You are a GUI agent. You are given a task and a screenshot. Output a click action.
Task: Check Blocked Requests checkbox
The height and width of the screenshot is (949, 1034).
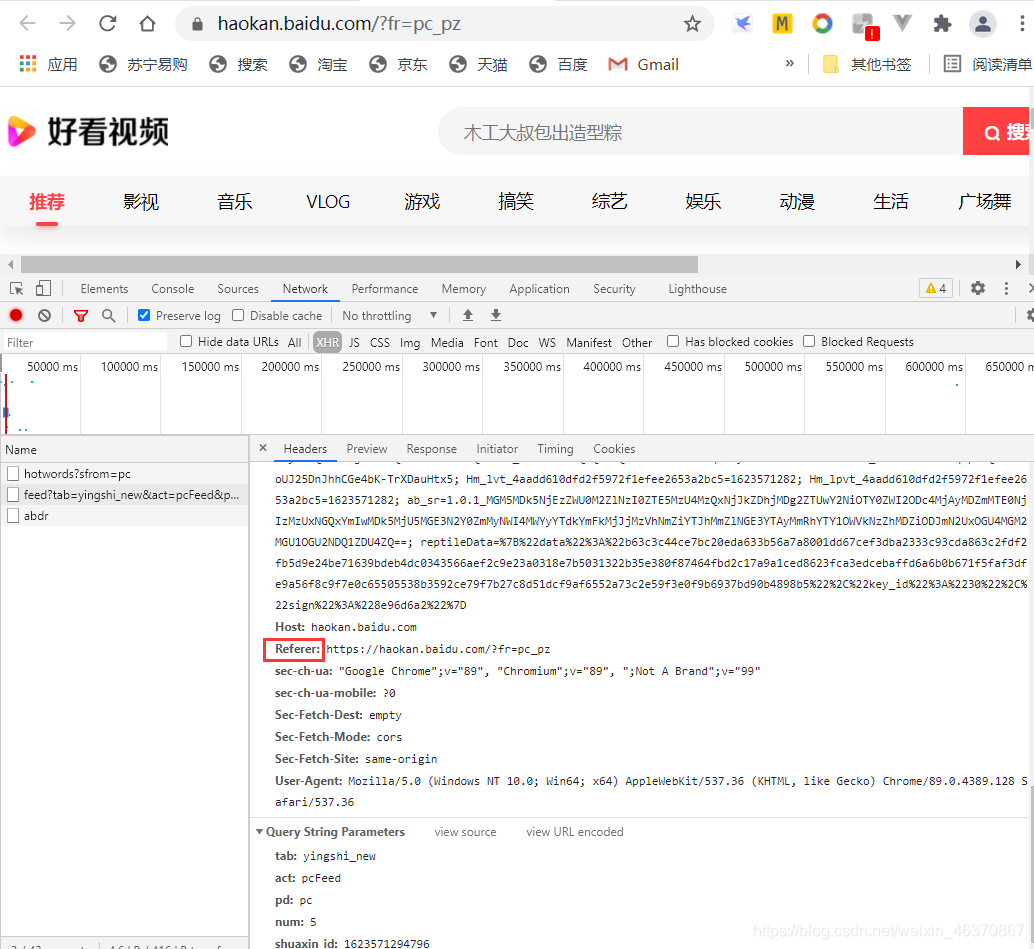(x=809, y=341)
